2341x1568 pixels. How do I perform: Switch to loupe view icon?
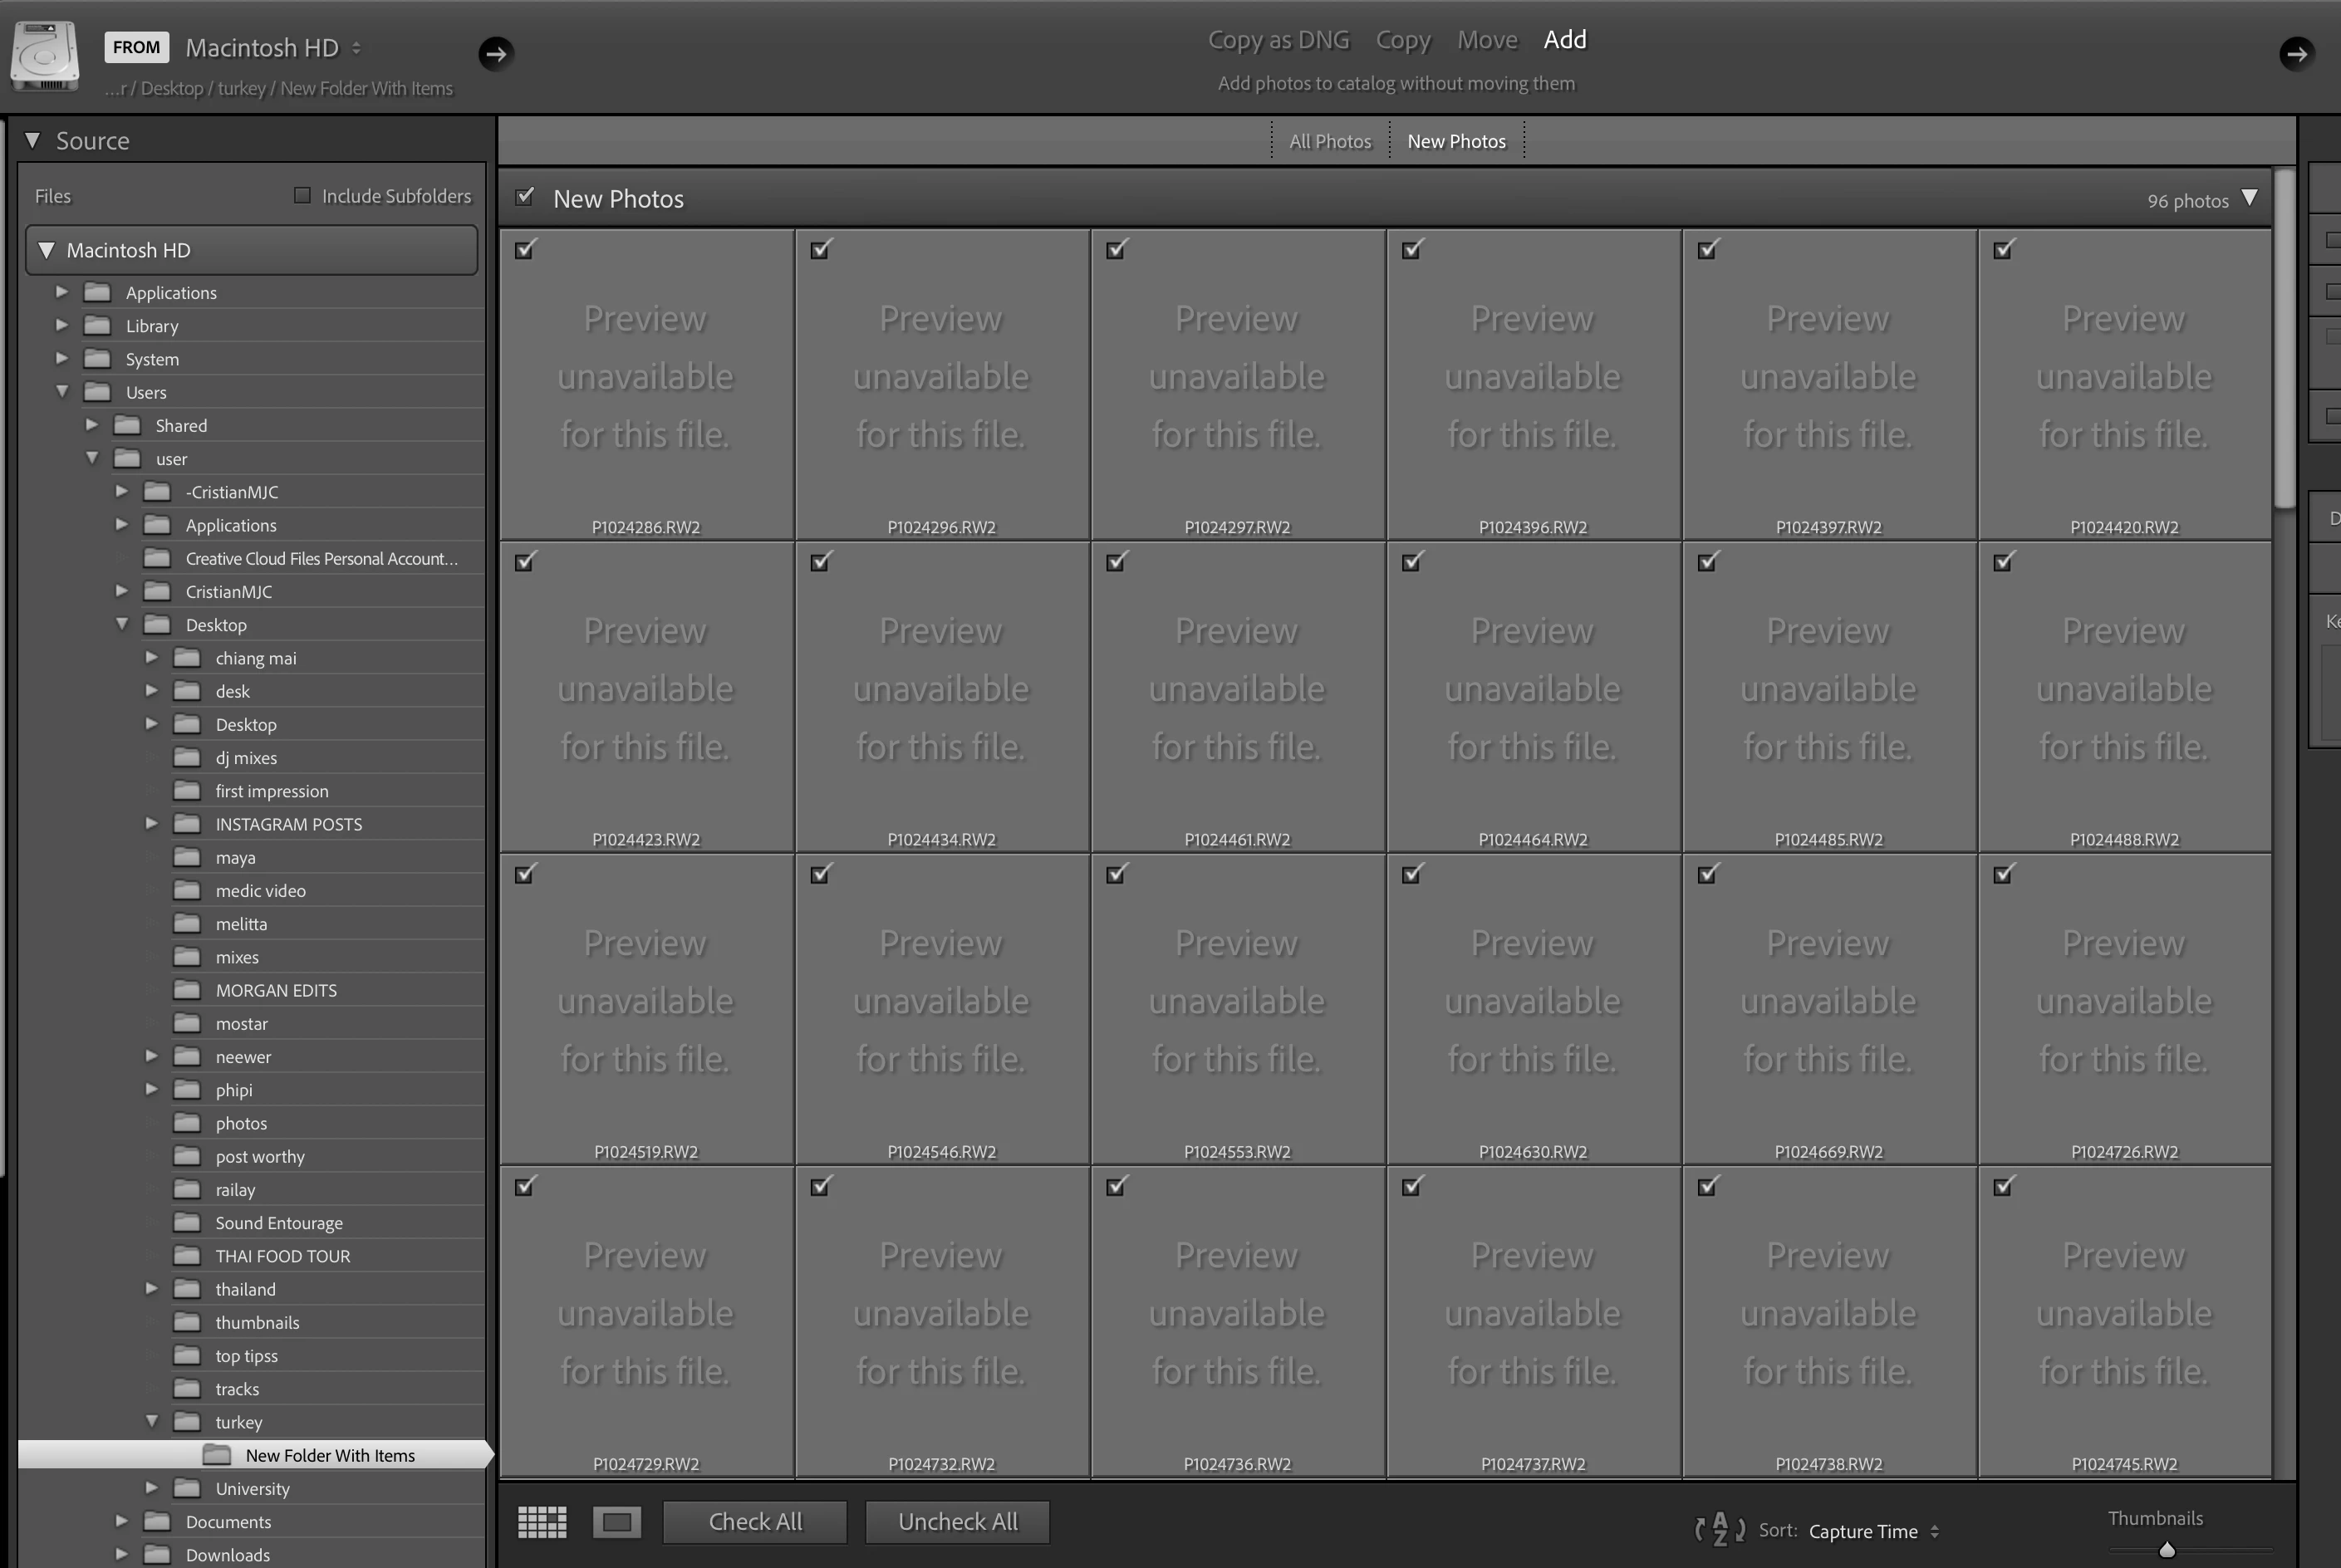617,1522
